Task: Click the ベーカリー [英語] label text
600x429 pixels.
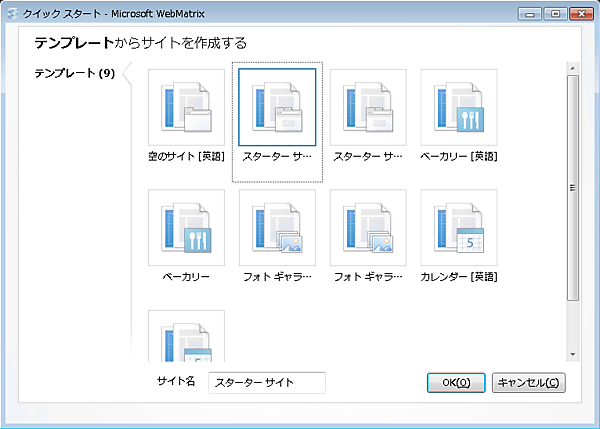Action: point(459,156)
